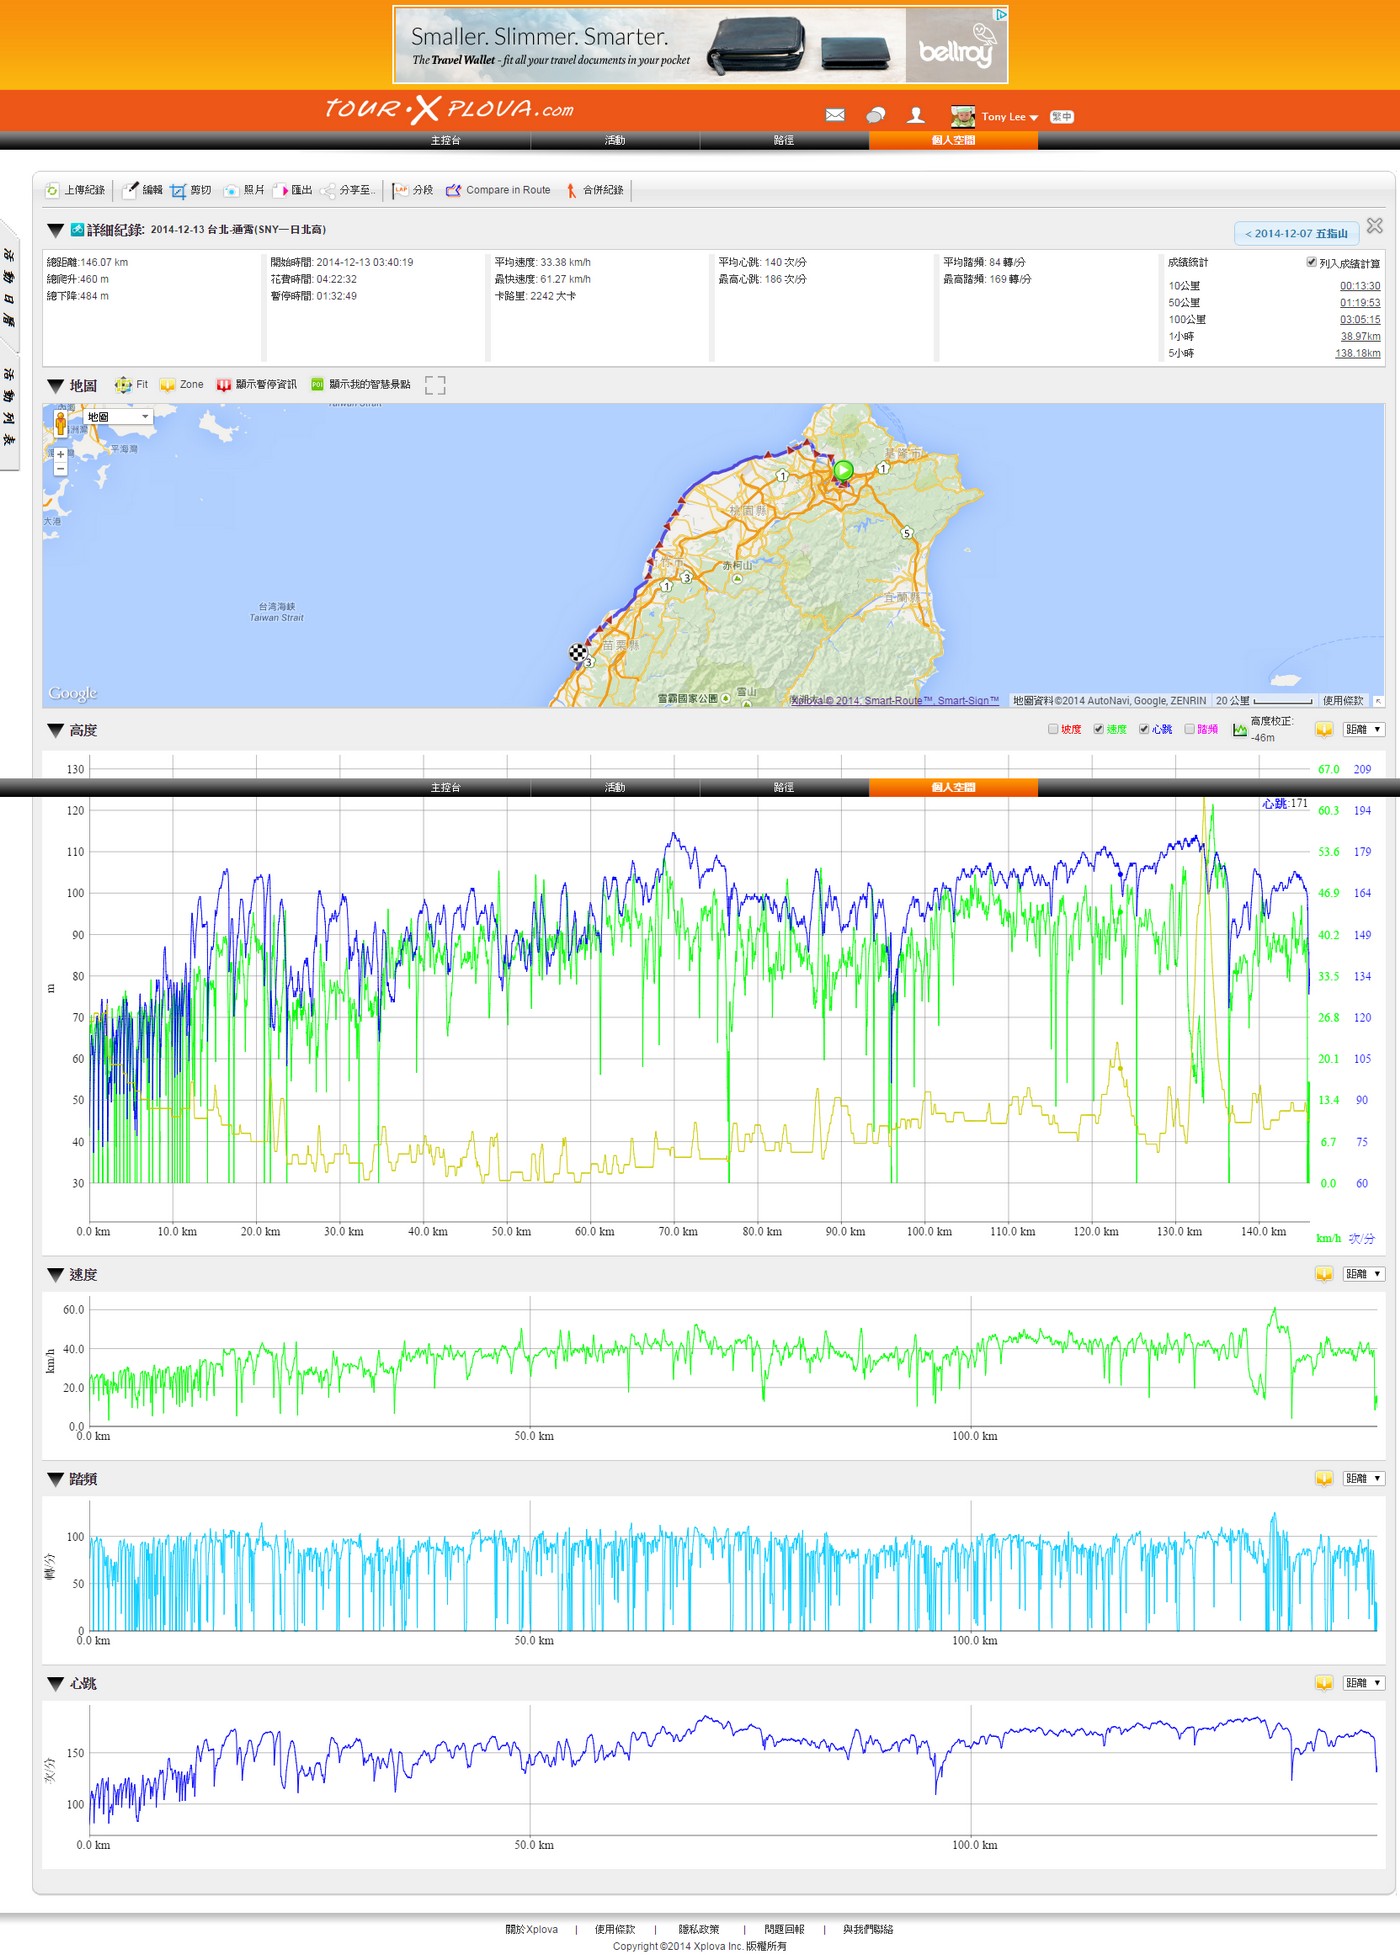Viewport: 1400px width, 1955px height.
Task: Click 顯示暫停資訊 show pause info icon
Action: (224, 385)
